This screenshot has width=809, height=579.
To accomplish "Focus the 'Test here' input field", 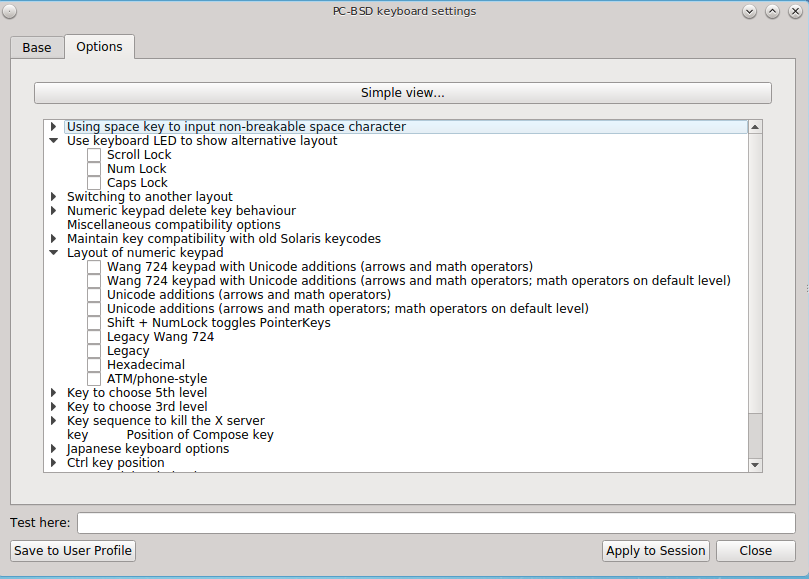I will (x=436, y=523).
